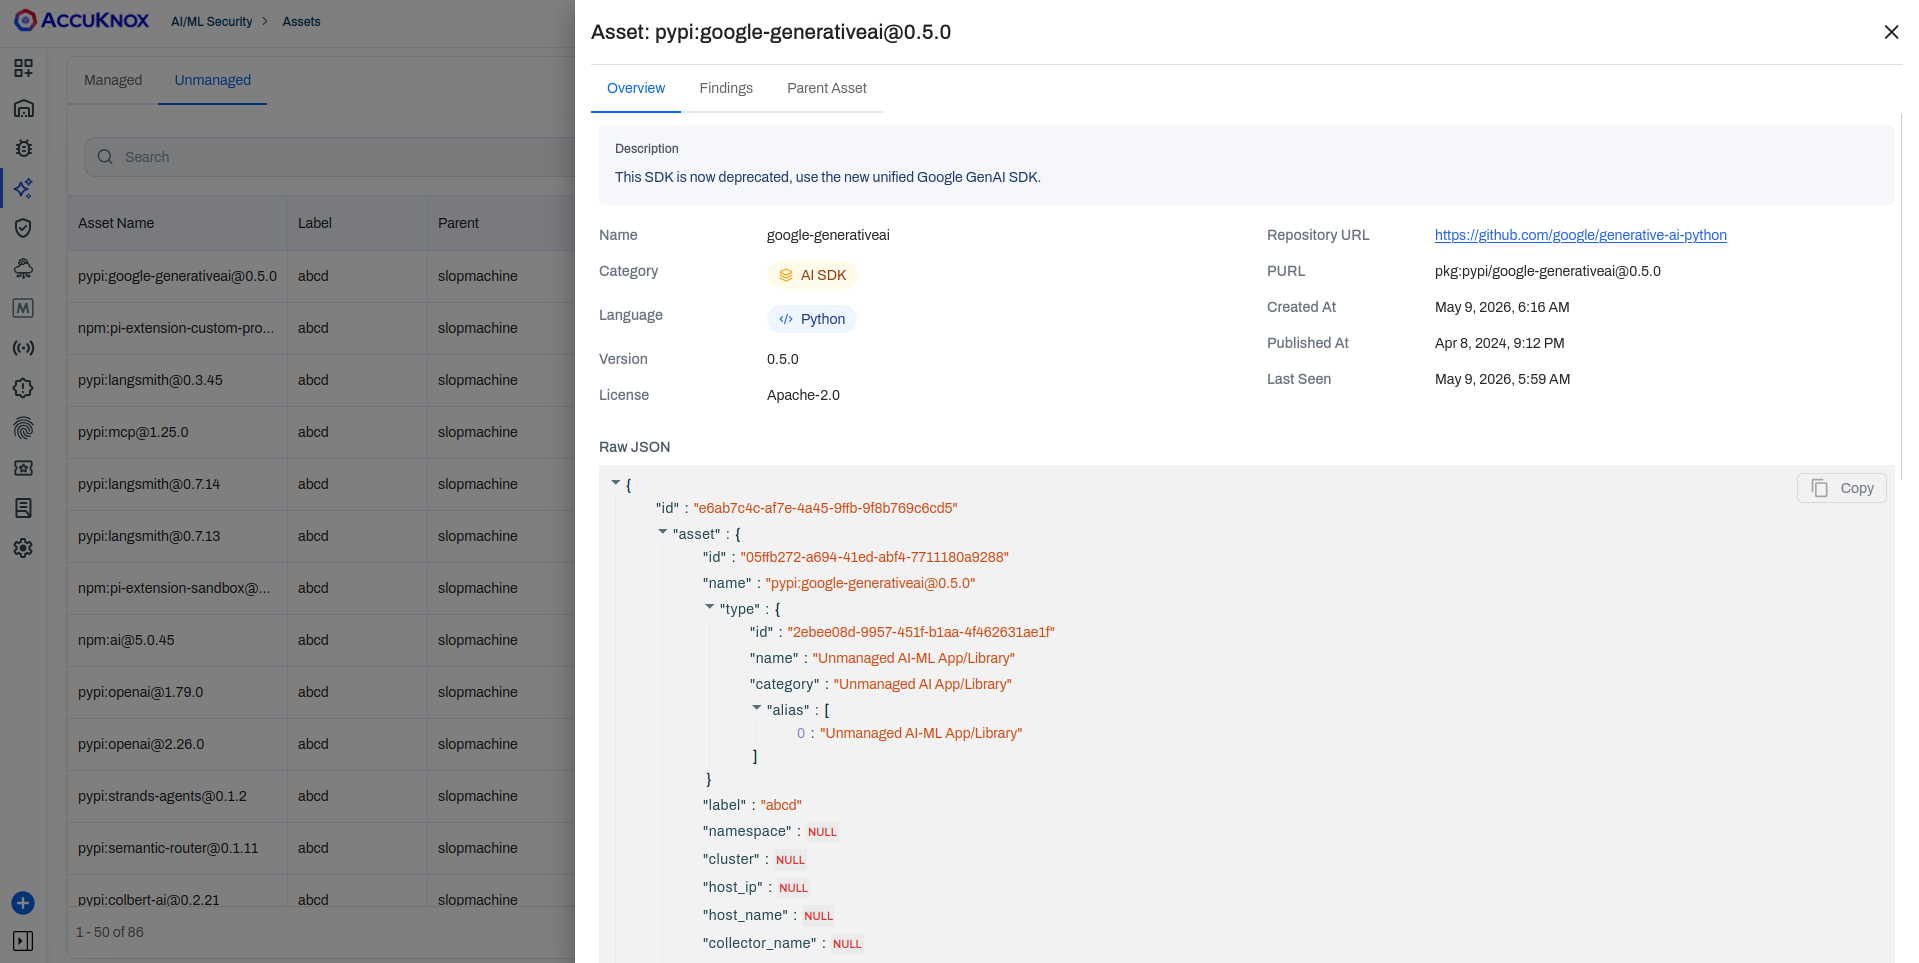The width and height of the screenshot is (1919, 963).
Task: Open the shield compliance icon in sidebar
Action: point(23,228)
